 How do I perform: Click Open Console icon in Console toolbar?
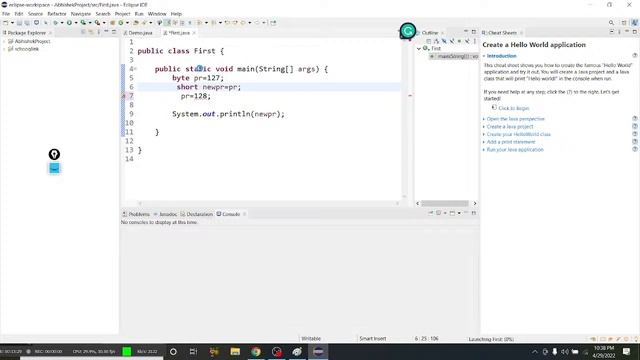pos(453,213)
